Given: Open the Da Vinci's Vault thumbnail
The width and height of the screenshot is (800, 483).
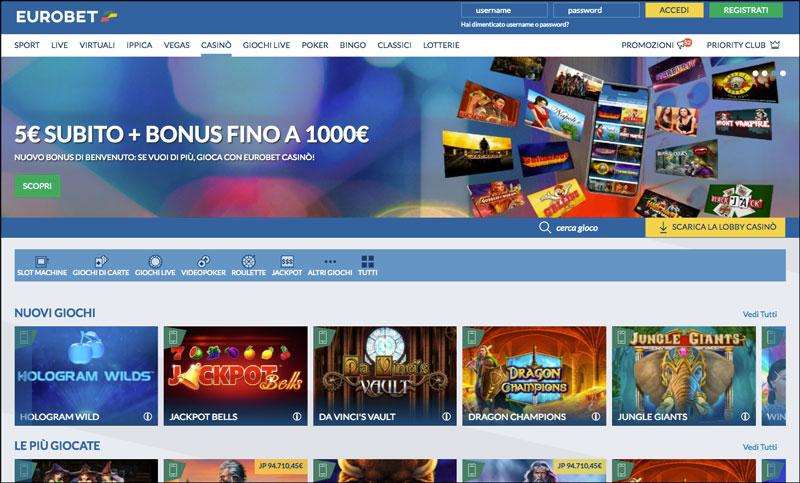Looking at the screenshot, I should [x=385, y=376].
